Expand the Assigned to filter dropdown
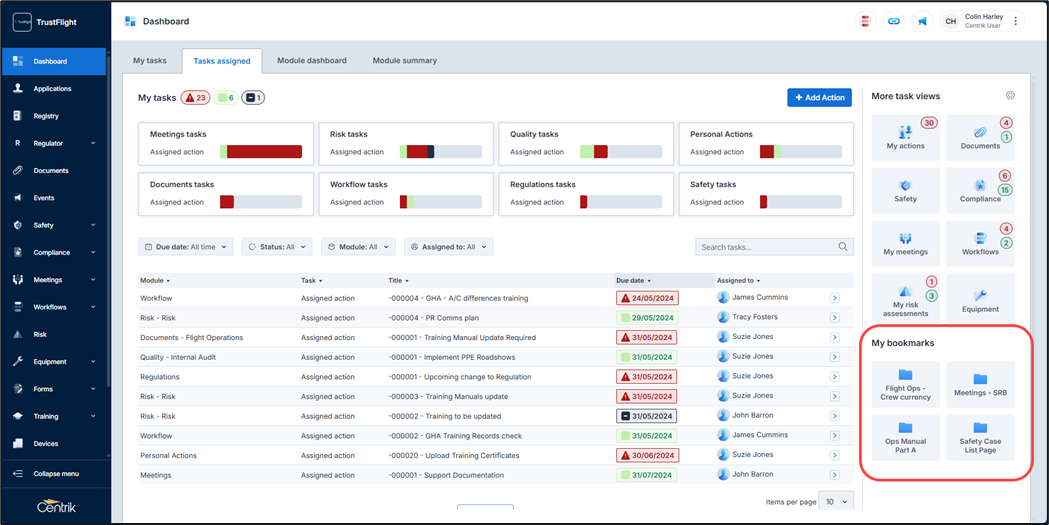Screen dimensions: 1049x525 click(x=448, y=247)
